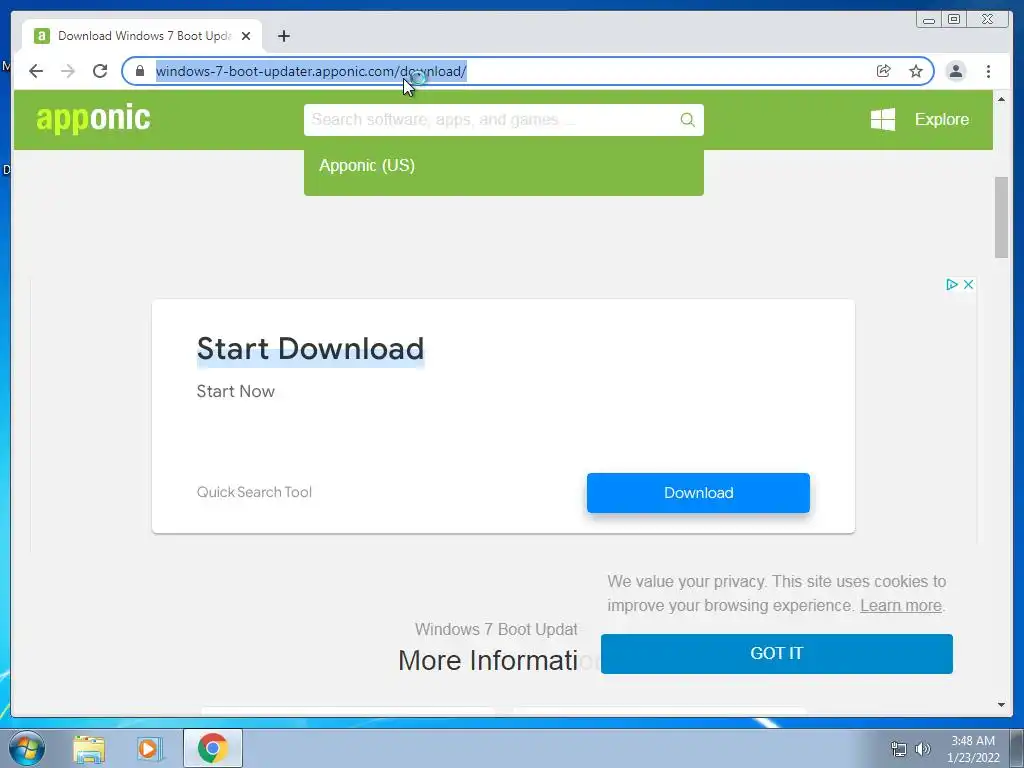Click the address bar URL

311,71
